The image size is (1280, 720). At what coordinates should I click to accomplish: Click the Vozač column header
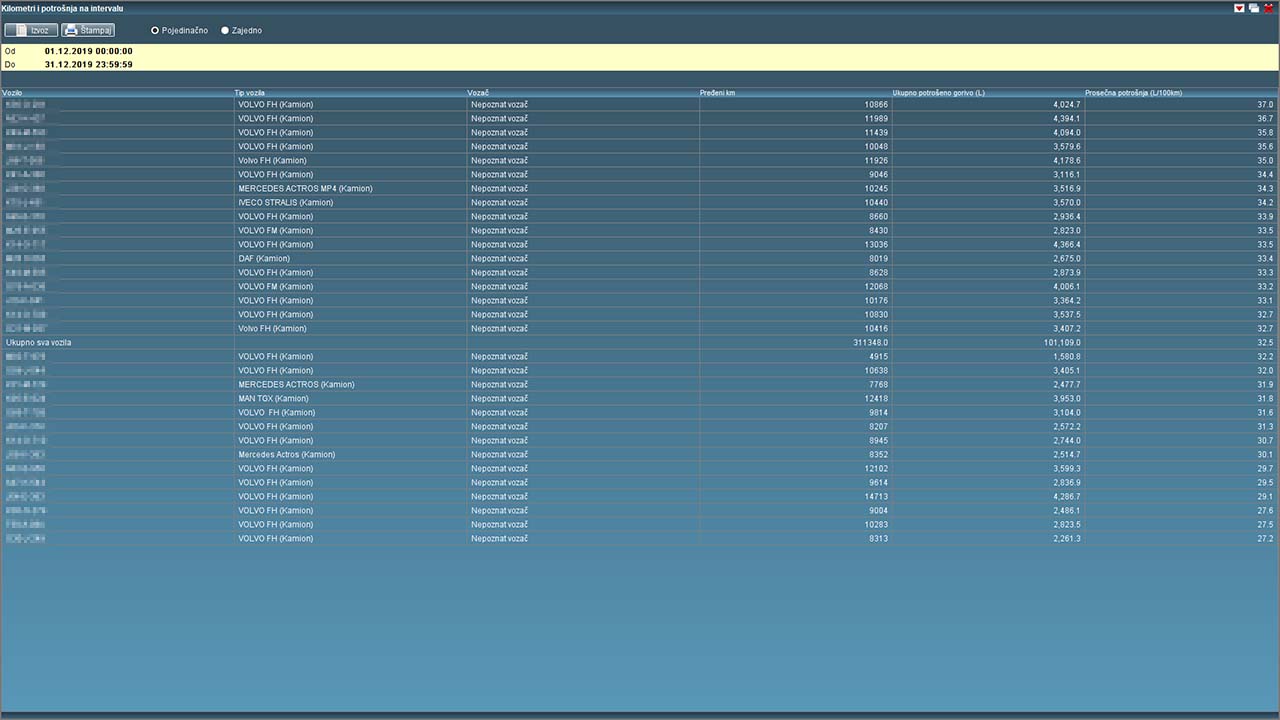478,93
